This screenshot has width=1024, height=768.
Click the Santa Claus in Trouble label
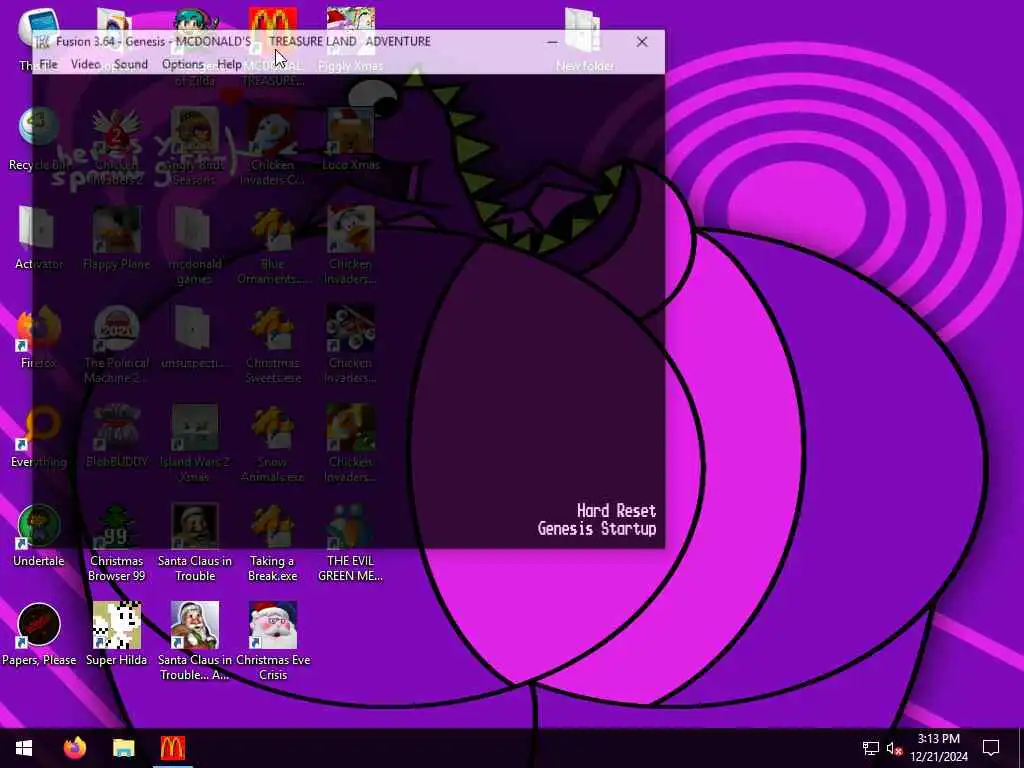[195, 568]
